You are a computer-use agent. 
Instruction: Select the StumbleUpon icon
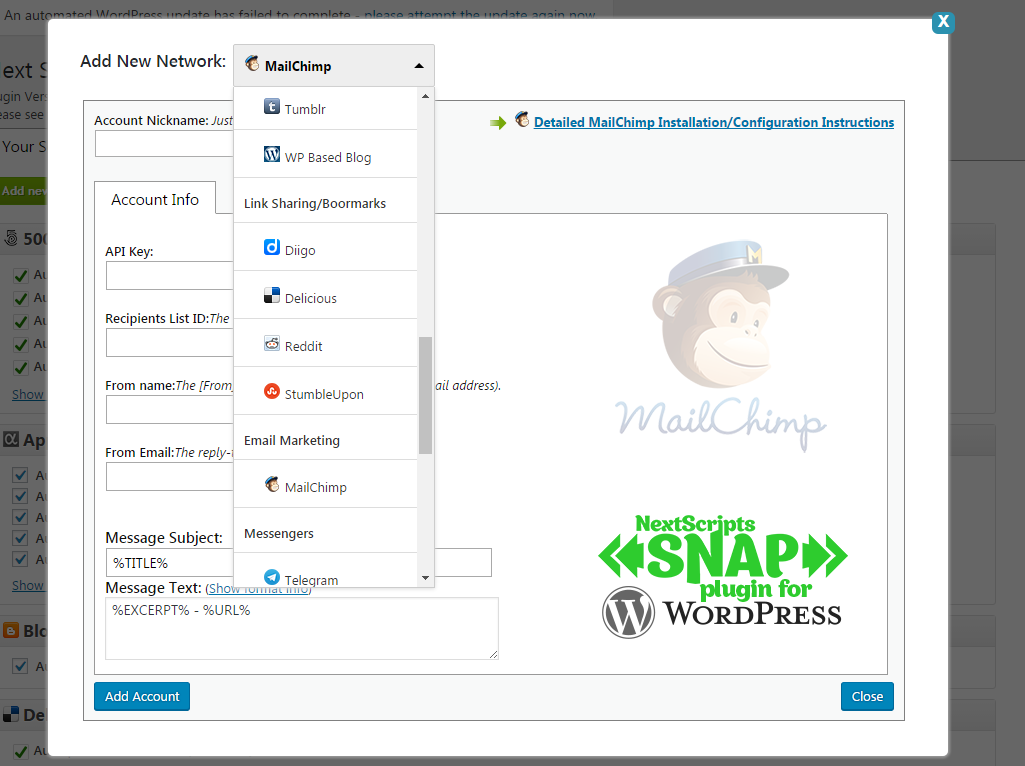272,392
